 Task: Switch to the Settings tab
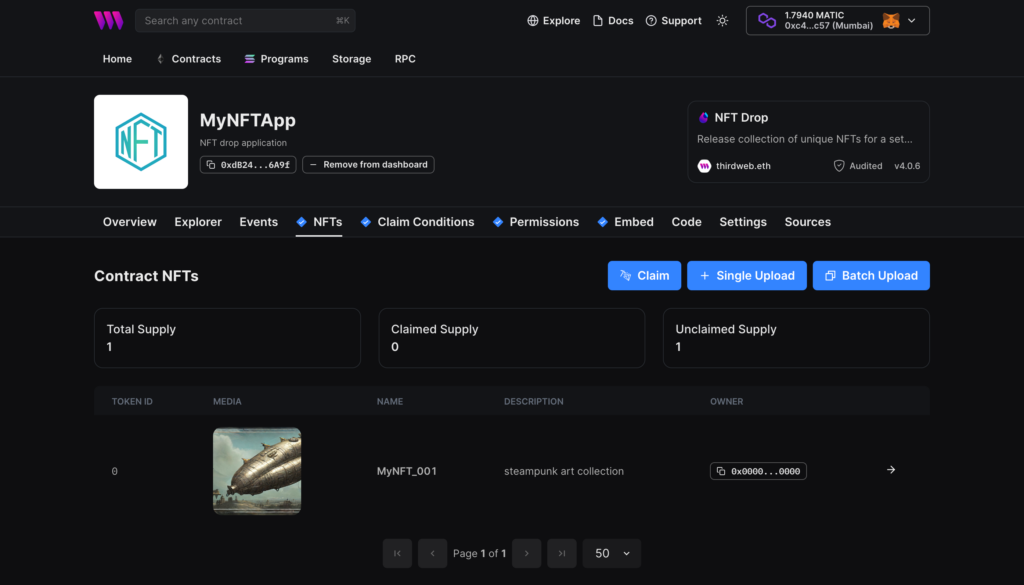point(743,222)
